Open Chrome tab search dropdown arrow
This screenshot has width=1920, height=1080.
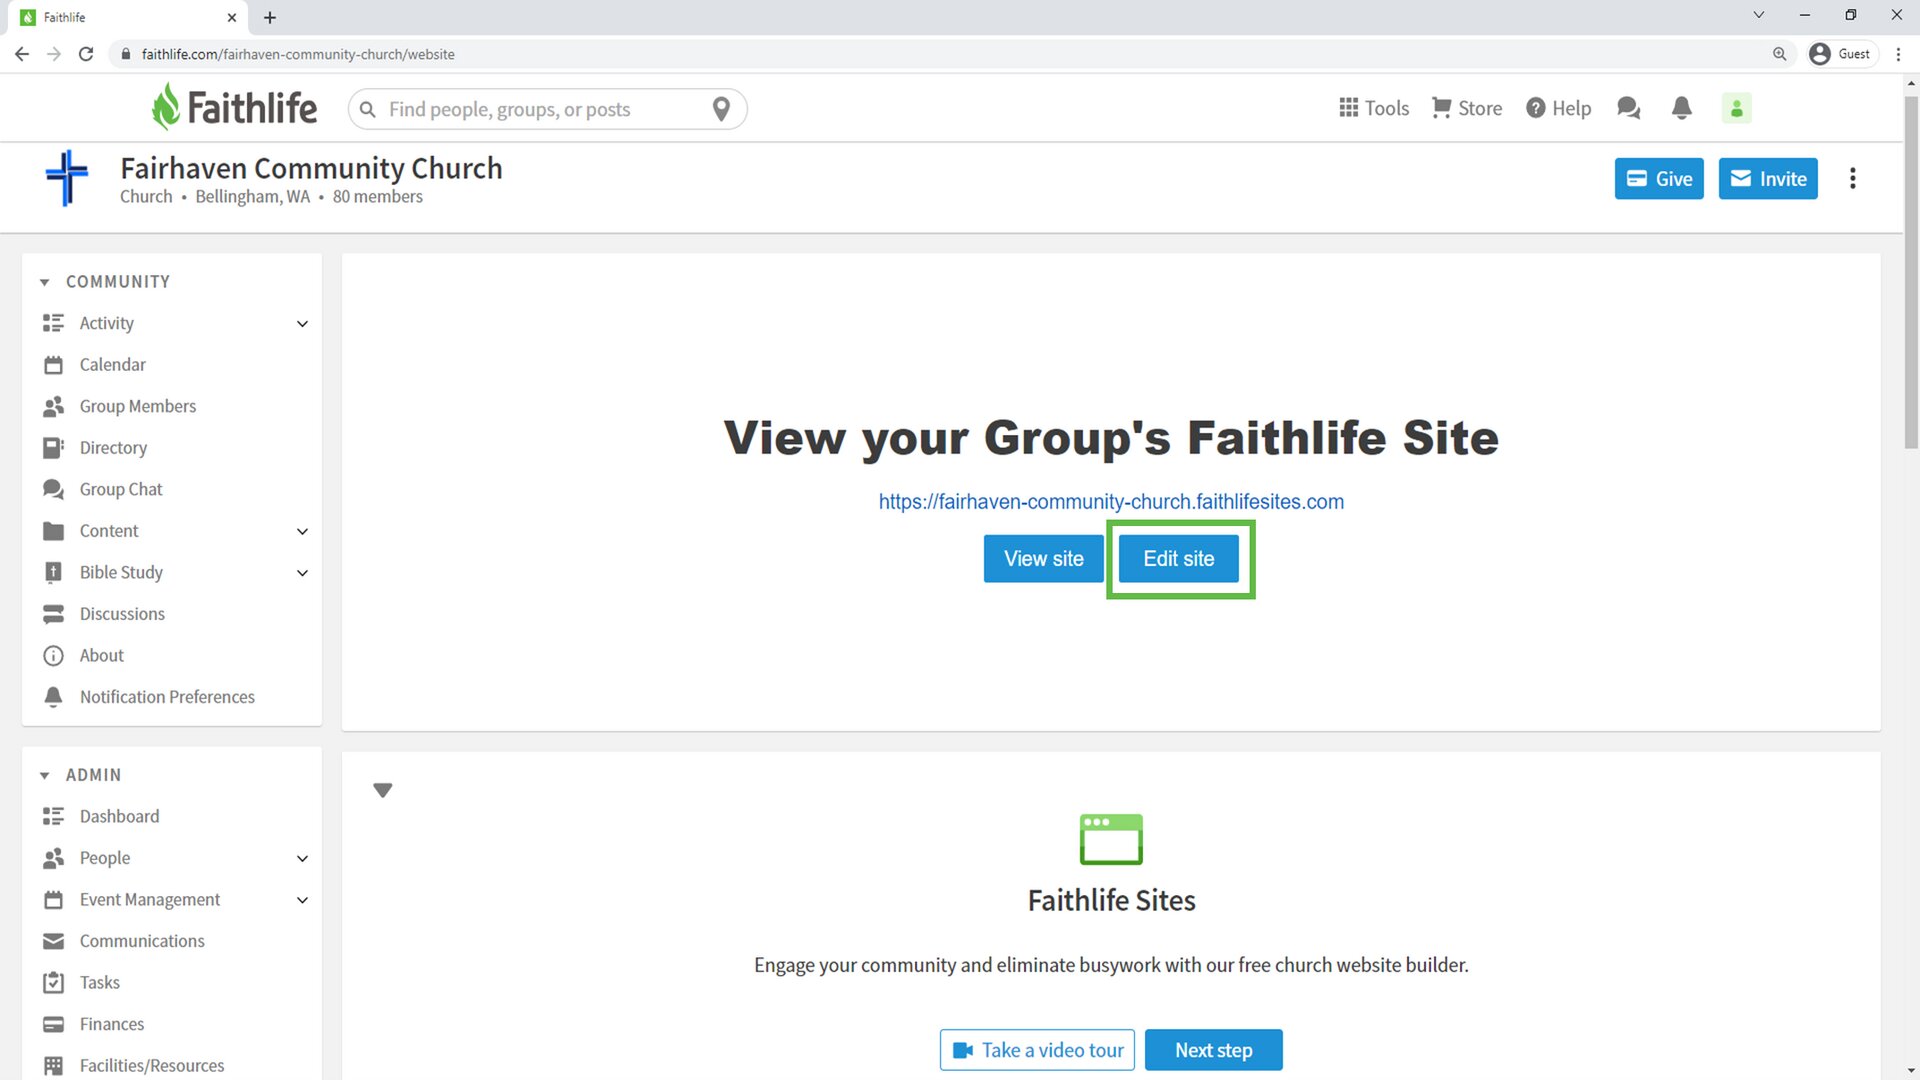pyautogui.click(x=1758, y=15)
